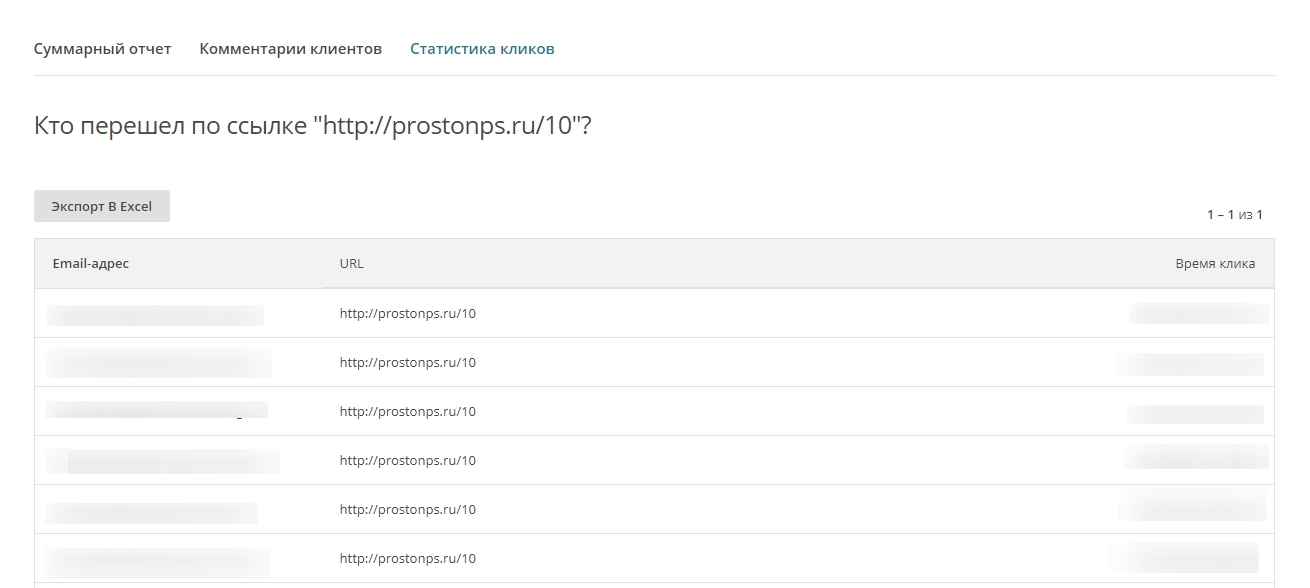The image size is (1310, 588).
Task: Sort by the Email-адрес column header
Action: 91,264
